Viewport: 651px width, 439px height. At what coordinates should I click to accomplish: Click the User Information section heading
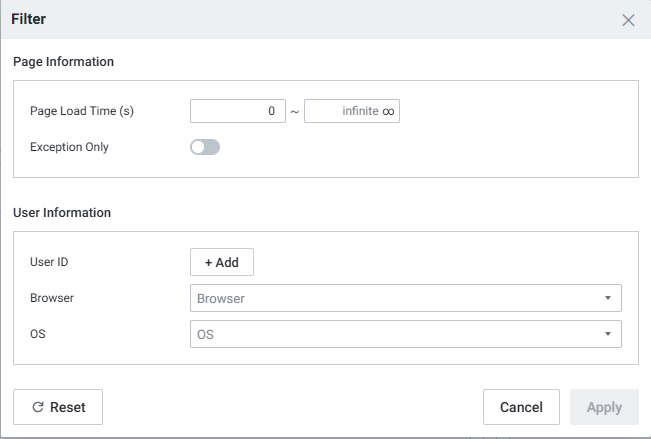coord(62,213)
